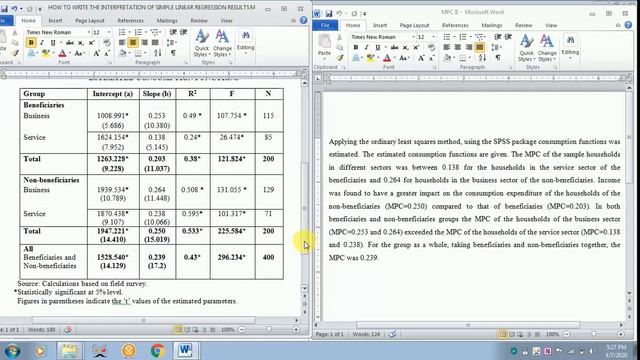
Task: Click Increase Indent icon in MPC II window
Action: tap(508, 37)
